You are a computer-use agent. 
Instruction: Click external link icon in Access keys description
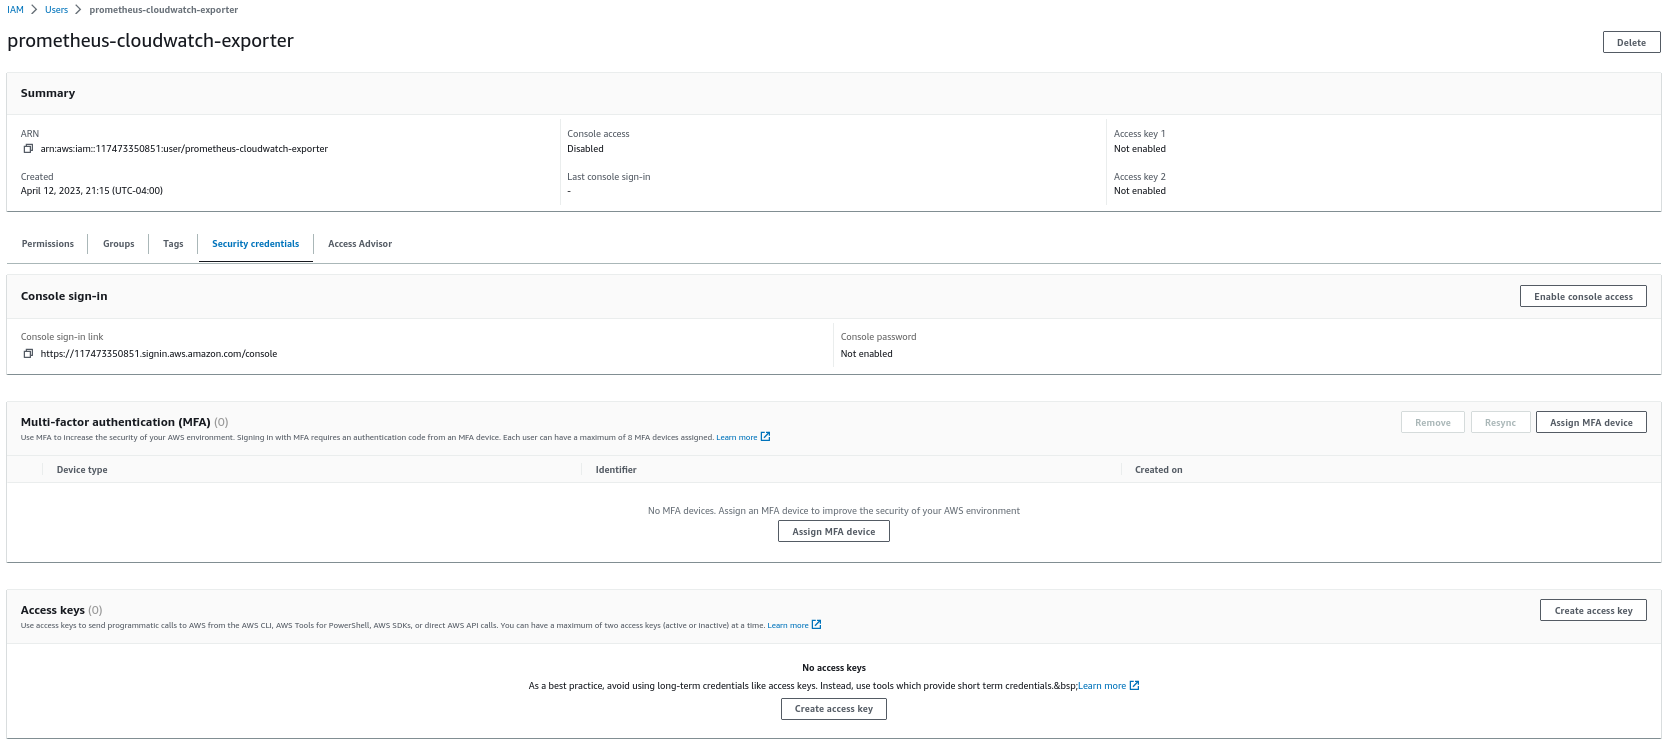pyautogui.click(x=817, y=625)
